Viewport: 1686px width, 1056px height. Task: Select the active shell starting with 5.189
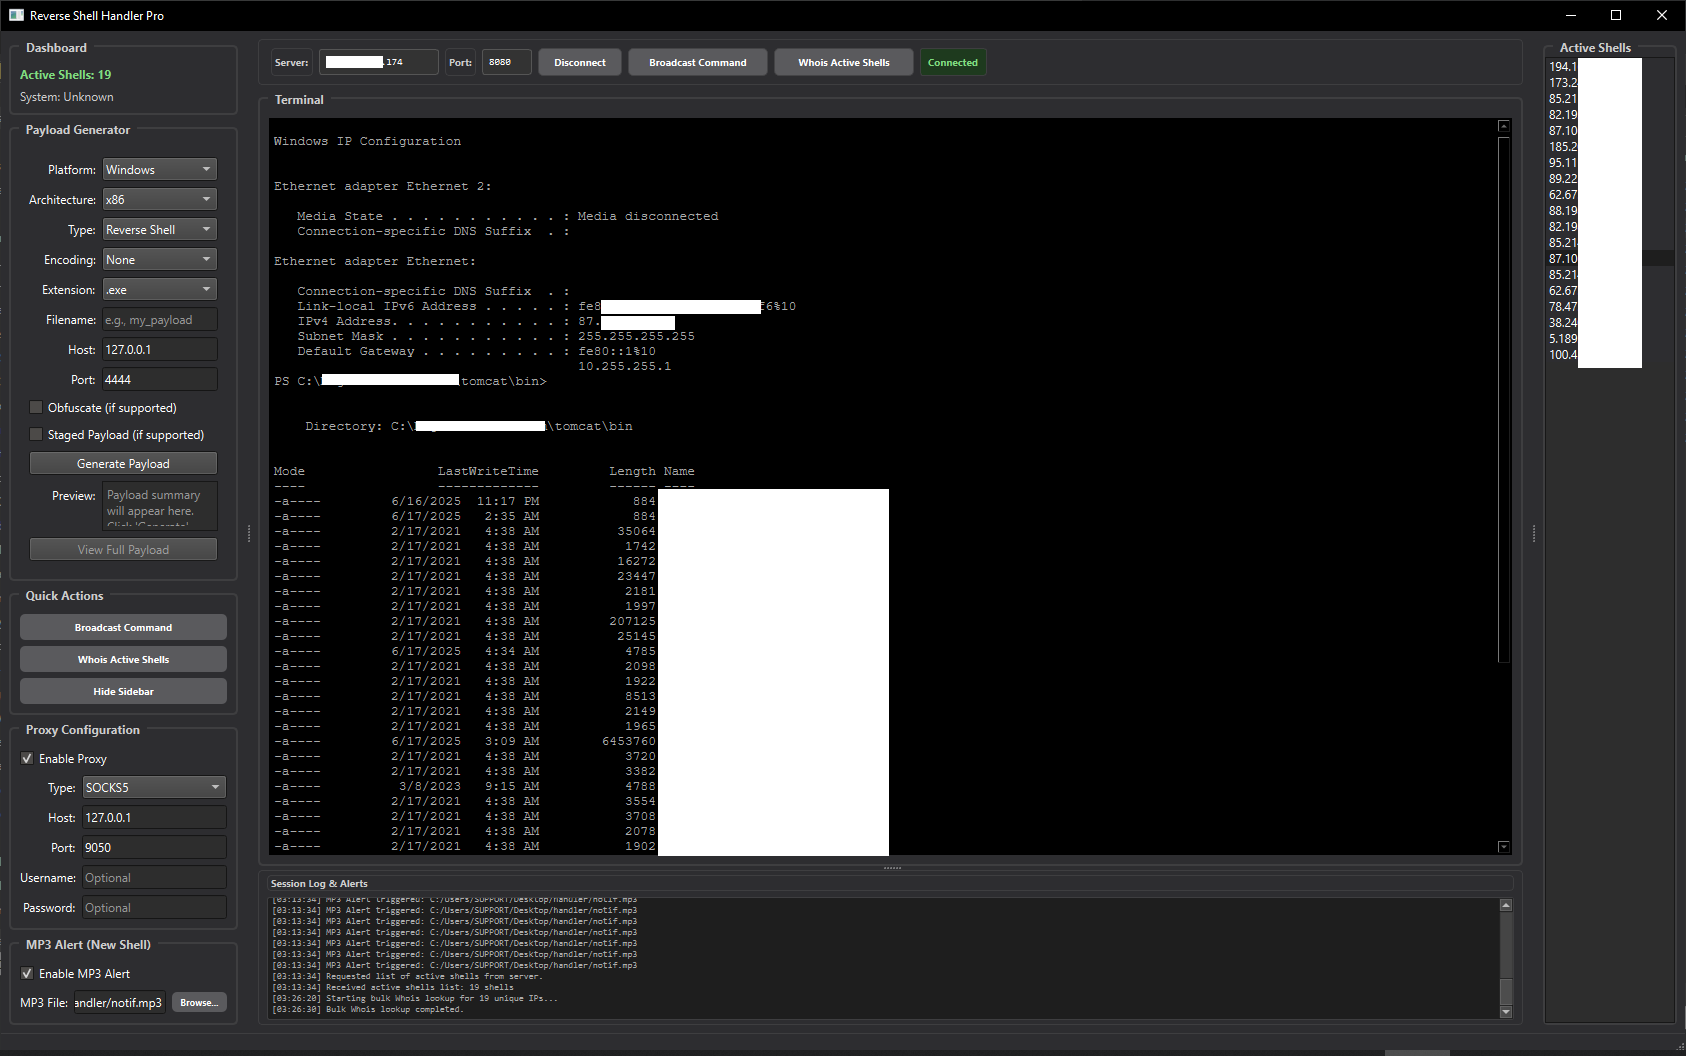[1608, 339]
